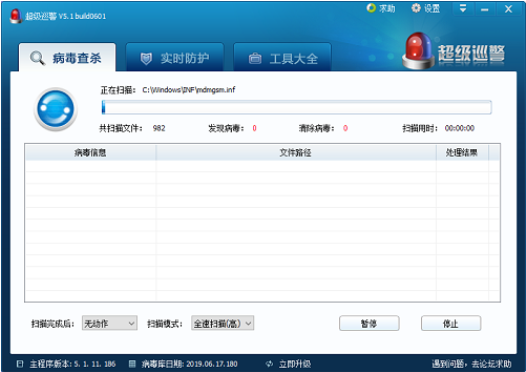This screenshot has height=372, width=526.
Task: Open the title bar dropdown menu arrow icon
Action: coord(463,9)
